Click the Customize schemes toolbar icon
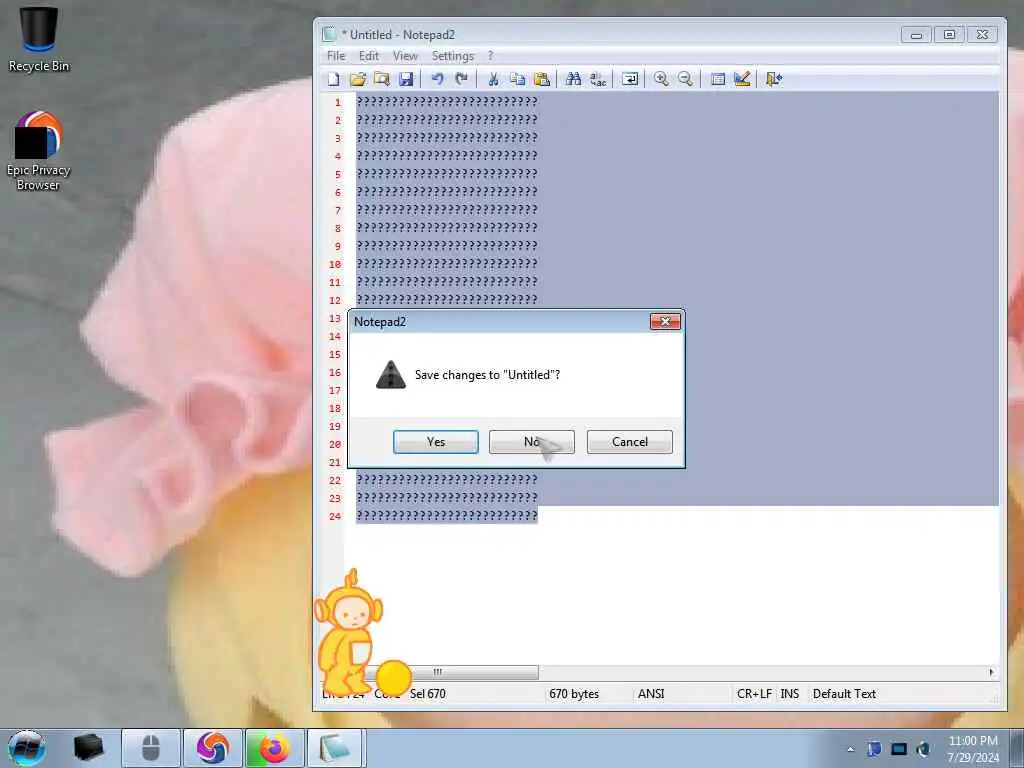The image size is (1024, 768). [x=742, y=79]
